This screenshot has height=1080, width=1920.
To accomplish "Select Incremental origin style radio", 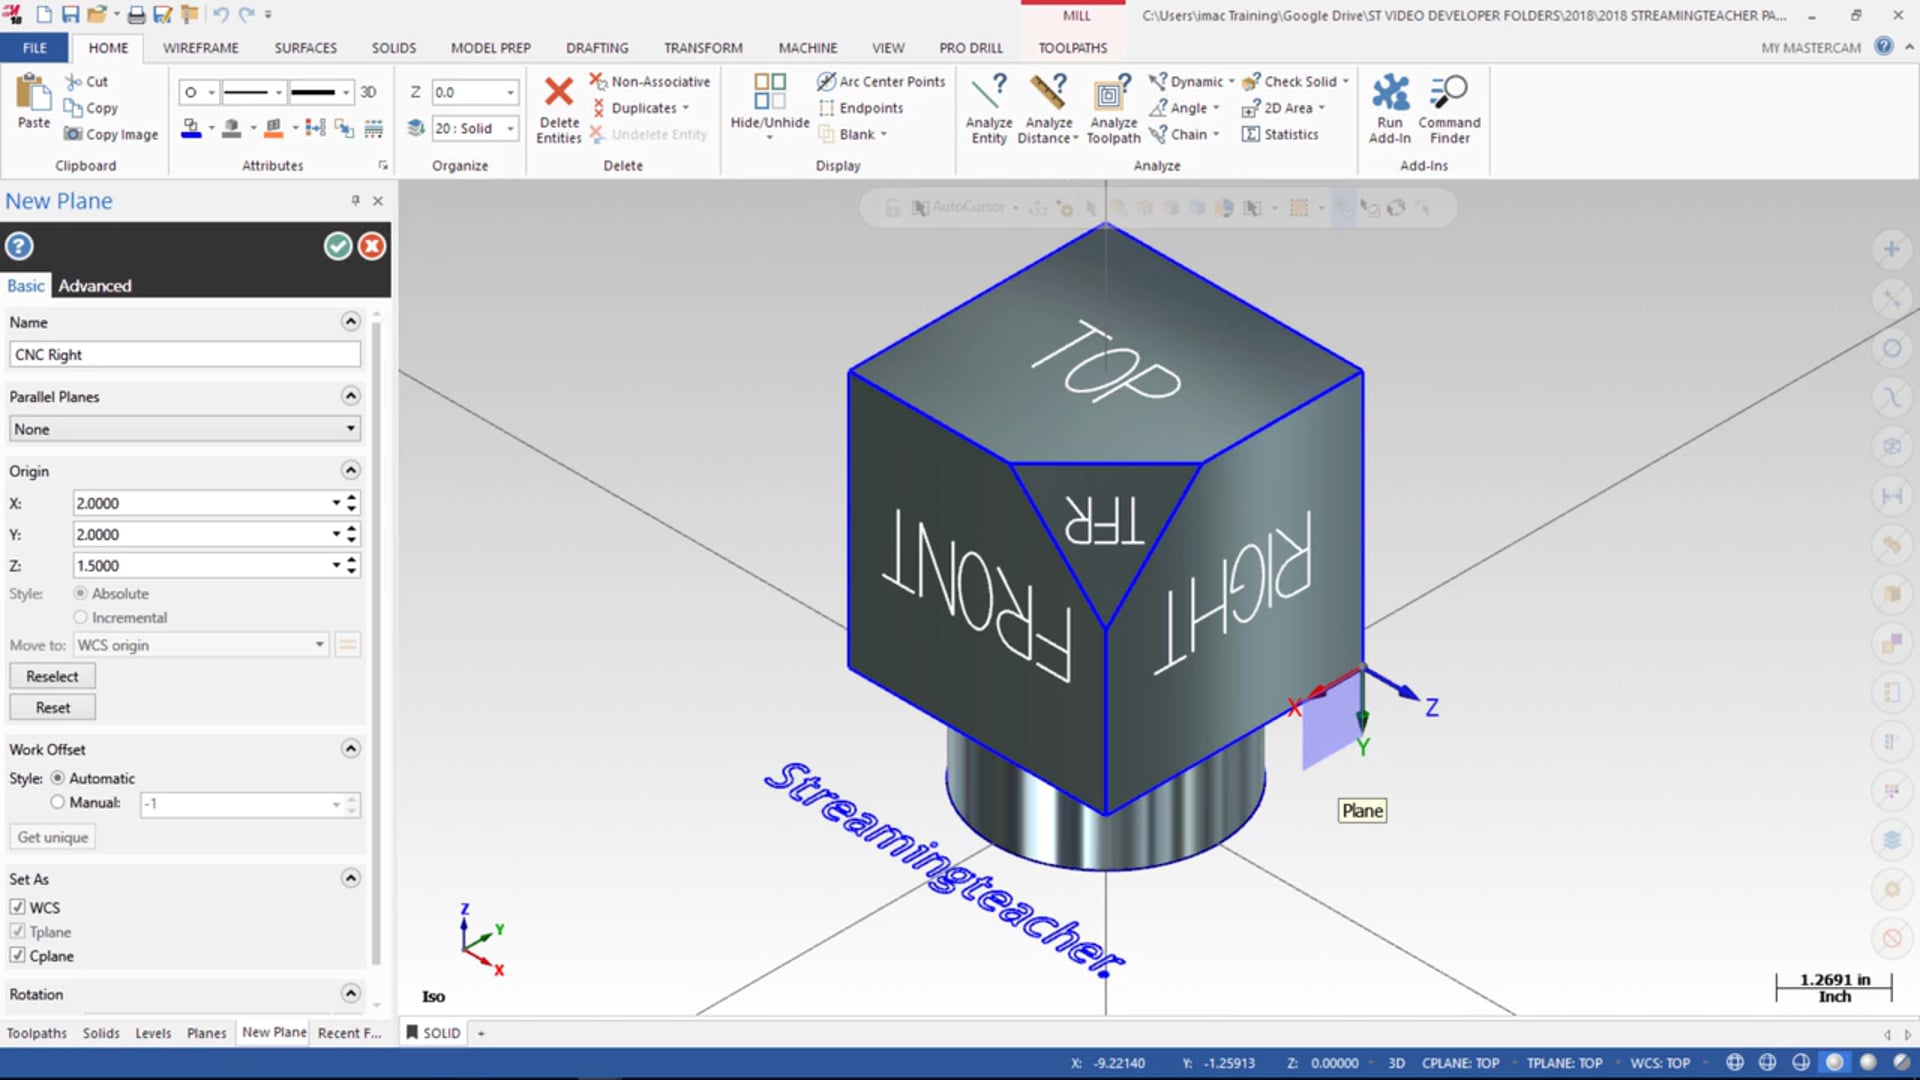I will [80, 617].
